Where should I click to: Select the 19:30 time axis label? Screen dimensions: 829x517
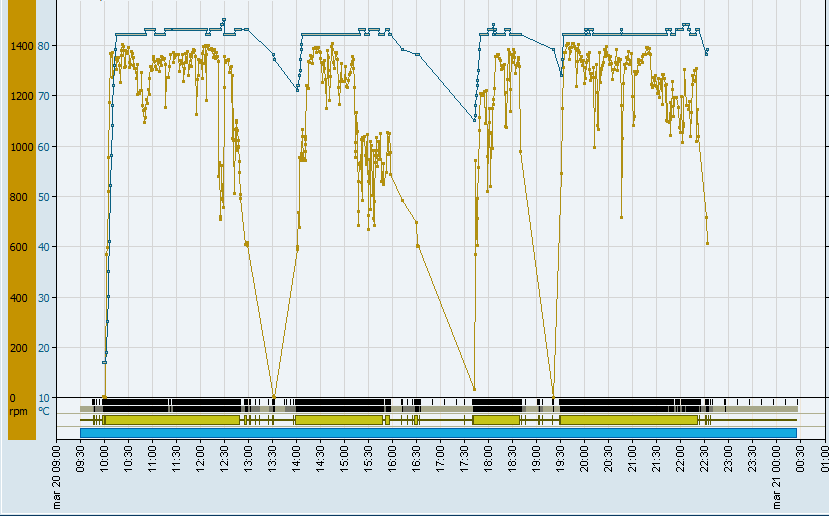click(560, 459)
